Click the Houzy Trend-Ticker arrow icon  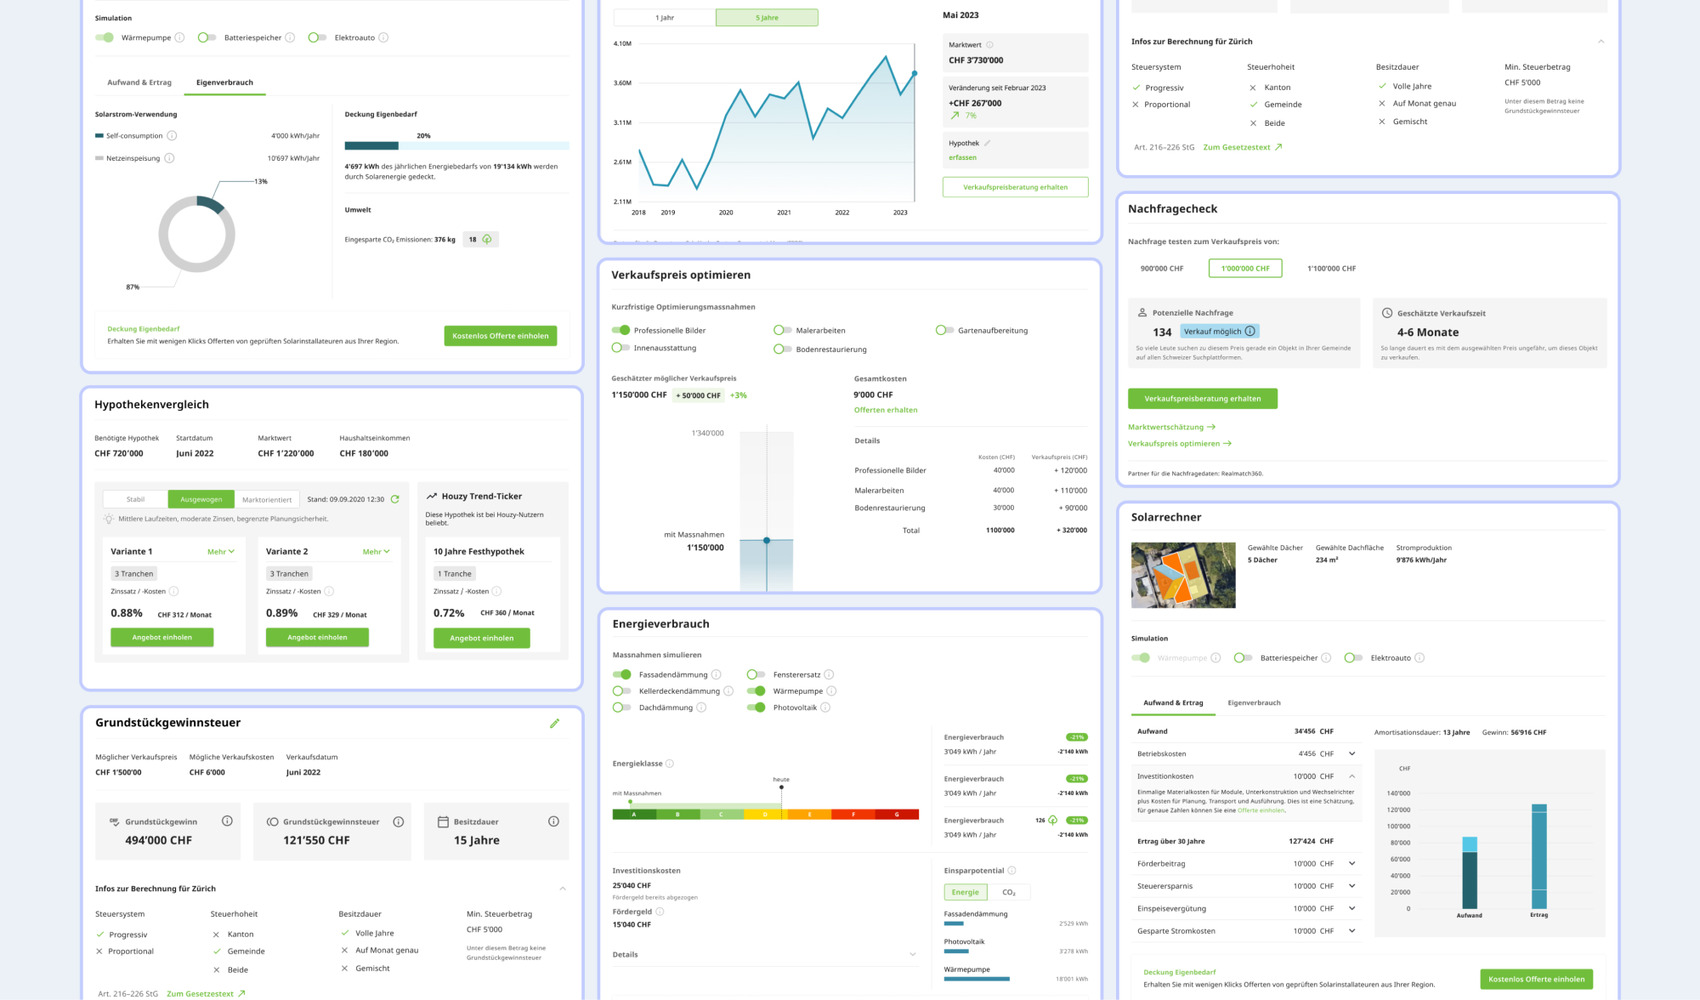click(x=432, y=496)
